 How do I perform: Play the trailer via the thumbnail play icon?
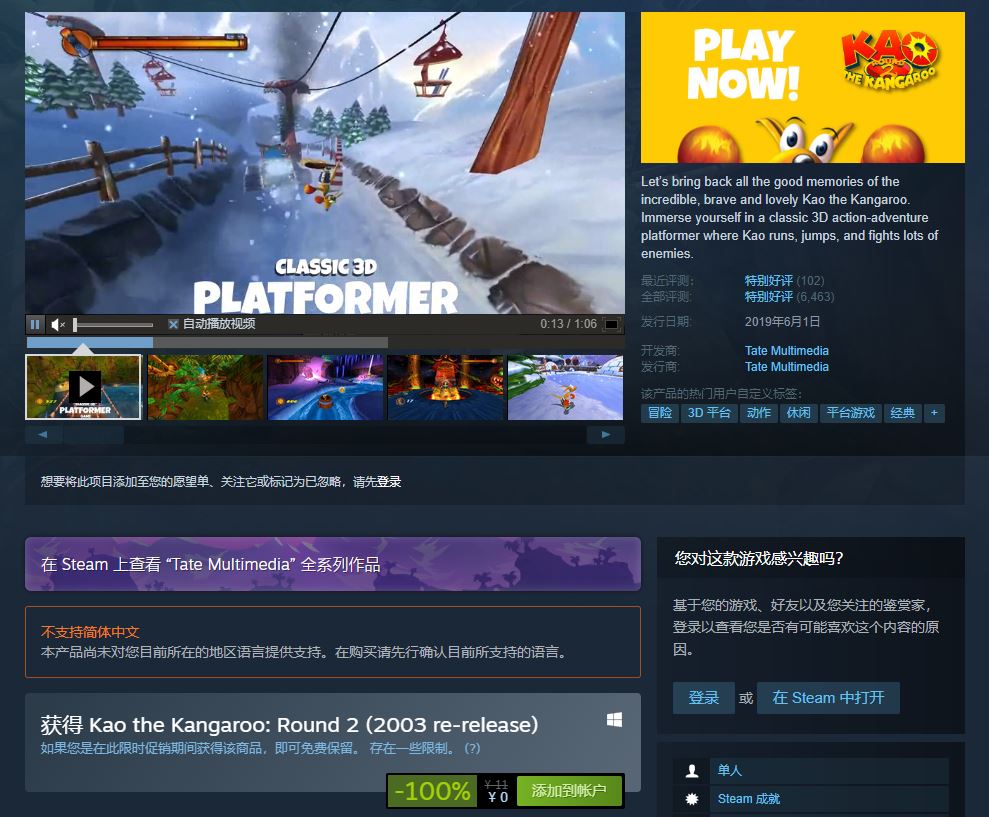pyautogui.click(x=85, y=387)
